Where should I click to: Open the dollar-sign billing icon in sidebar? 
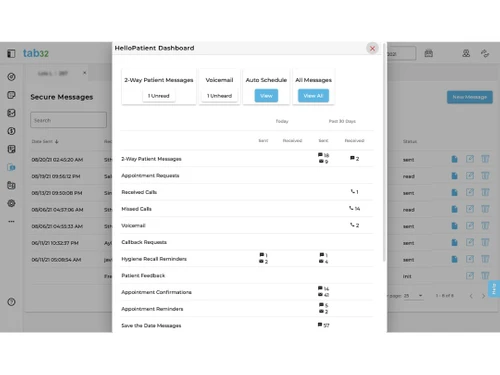(11, 131)
